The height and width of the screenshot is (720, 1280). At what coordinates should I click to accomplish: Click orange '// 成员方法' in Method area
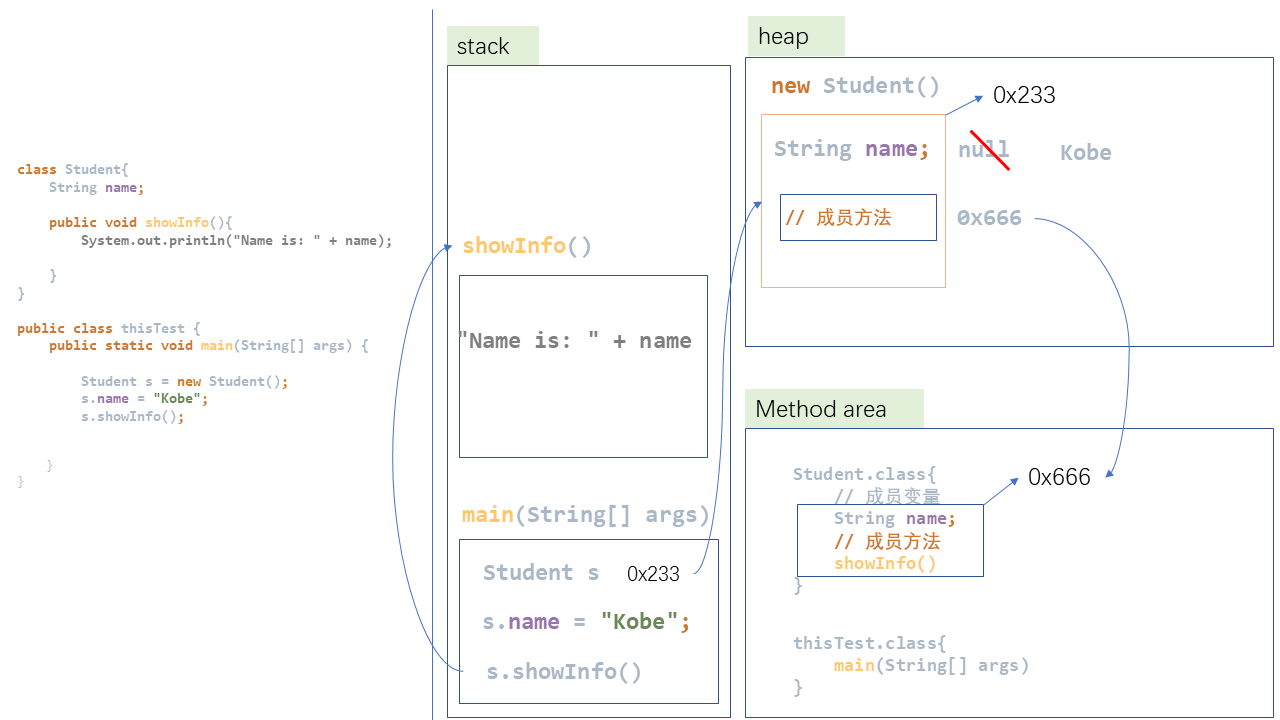click(887, 541)
